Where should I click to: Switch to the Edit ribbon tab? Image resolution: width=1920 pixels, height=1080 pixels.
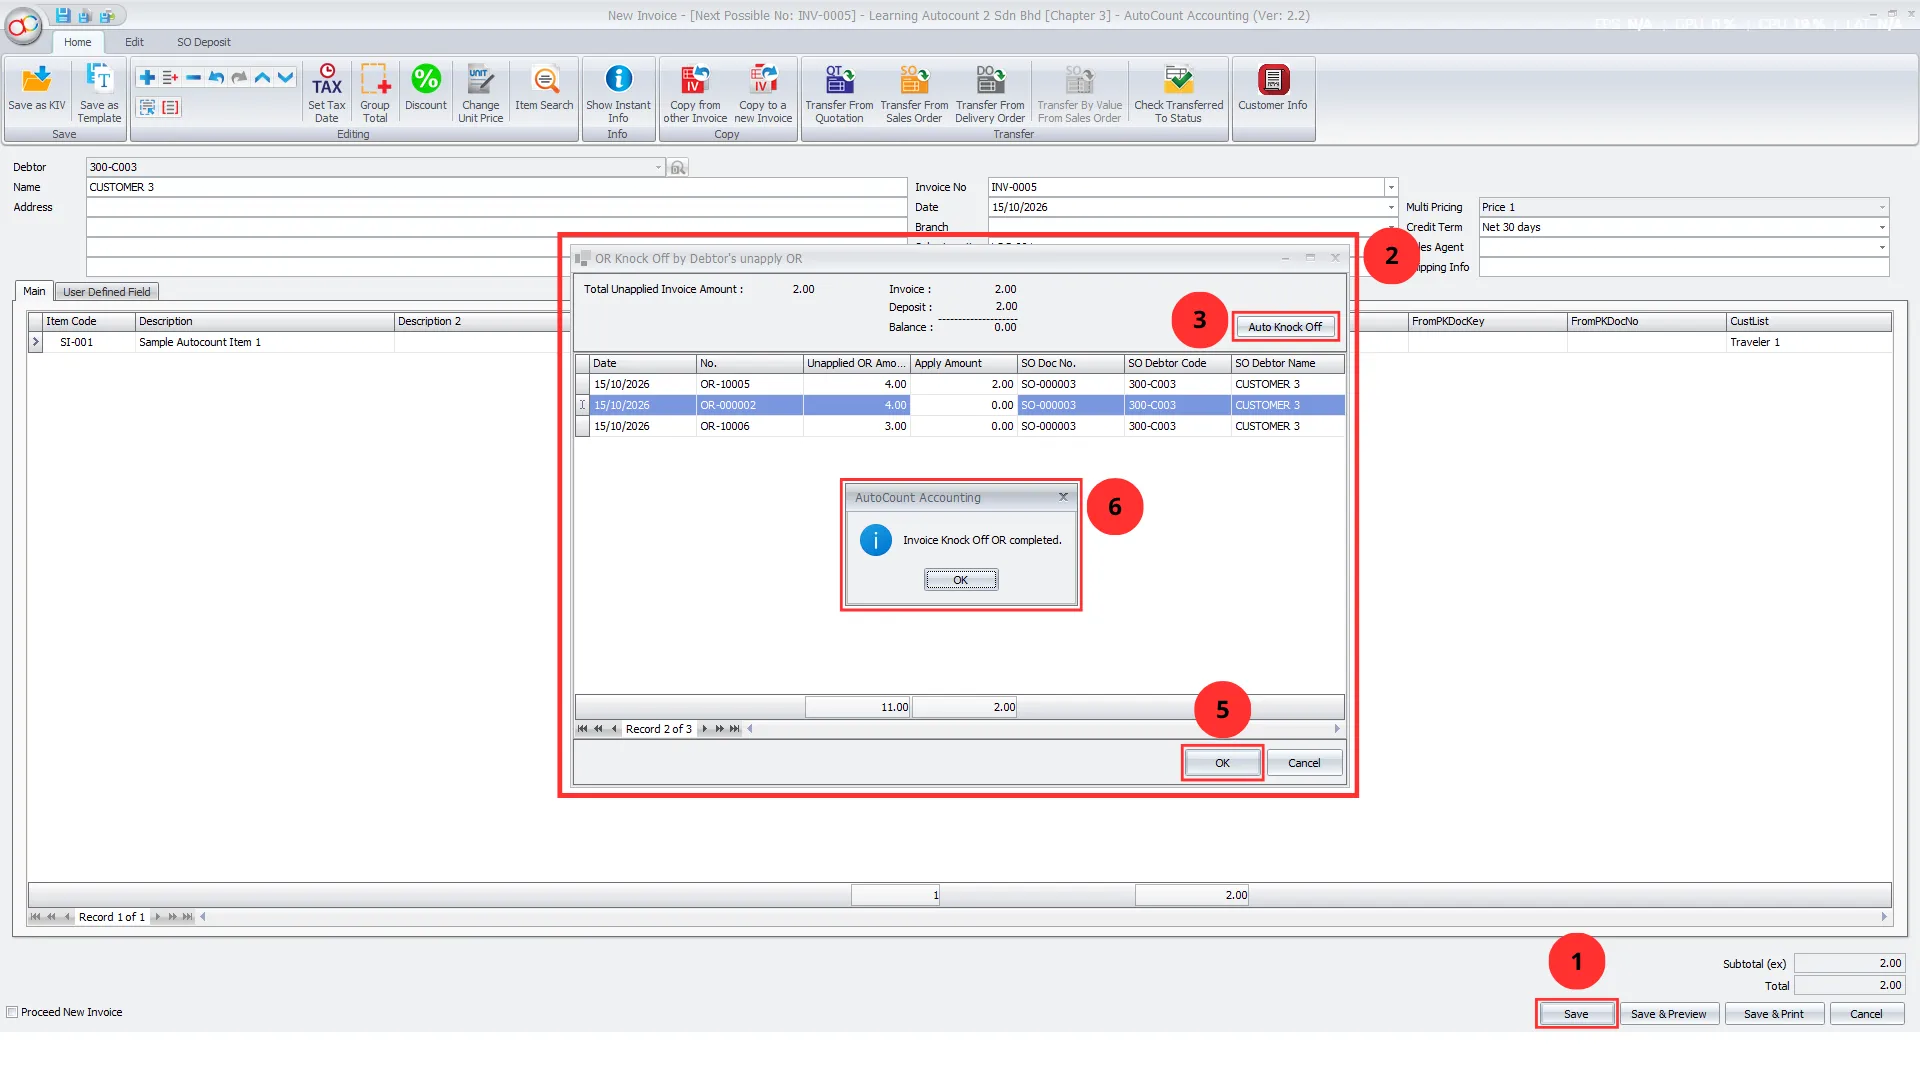[x=134, y=42]
